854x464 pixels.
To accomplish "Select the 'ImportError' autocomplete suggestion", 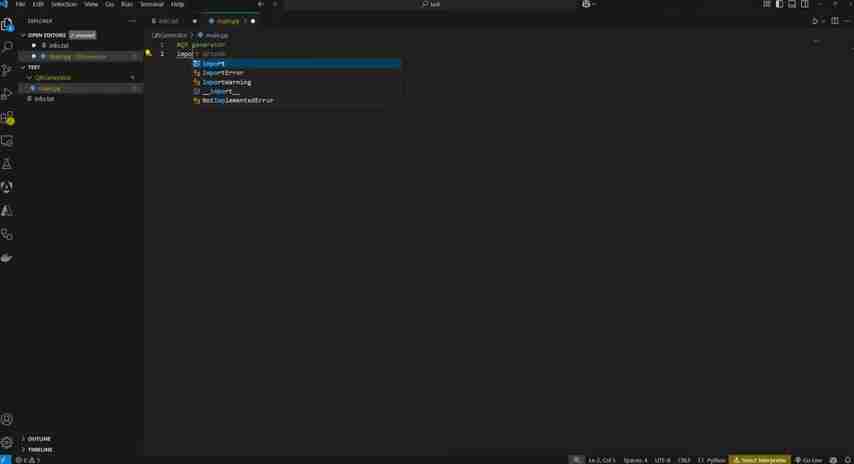I will 297,73.
